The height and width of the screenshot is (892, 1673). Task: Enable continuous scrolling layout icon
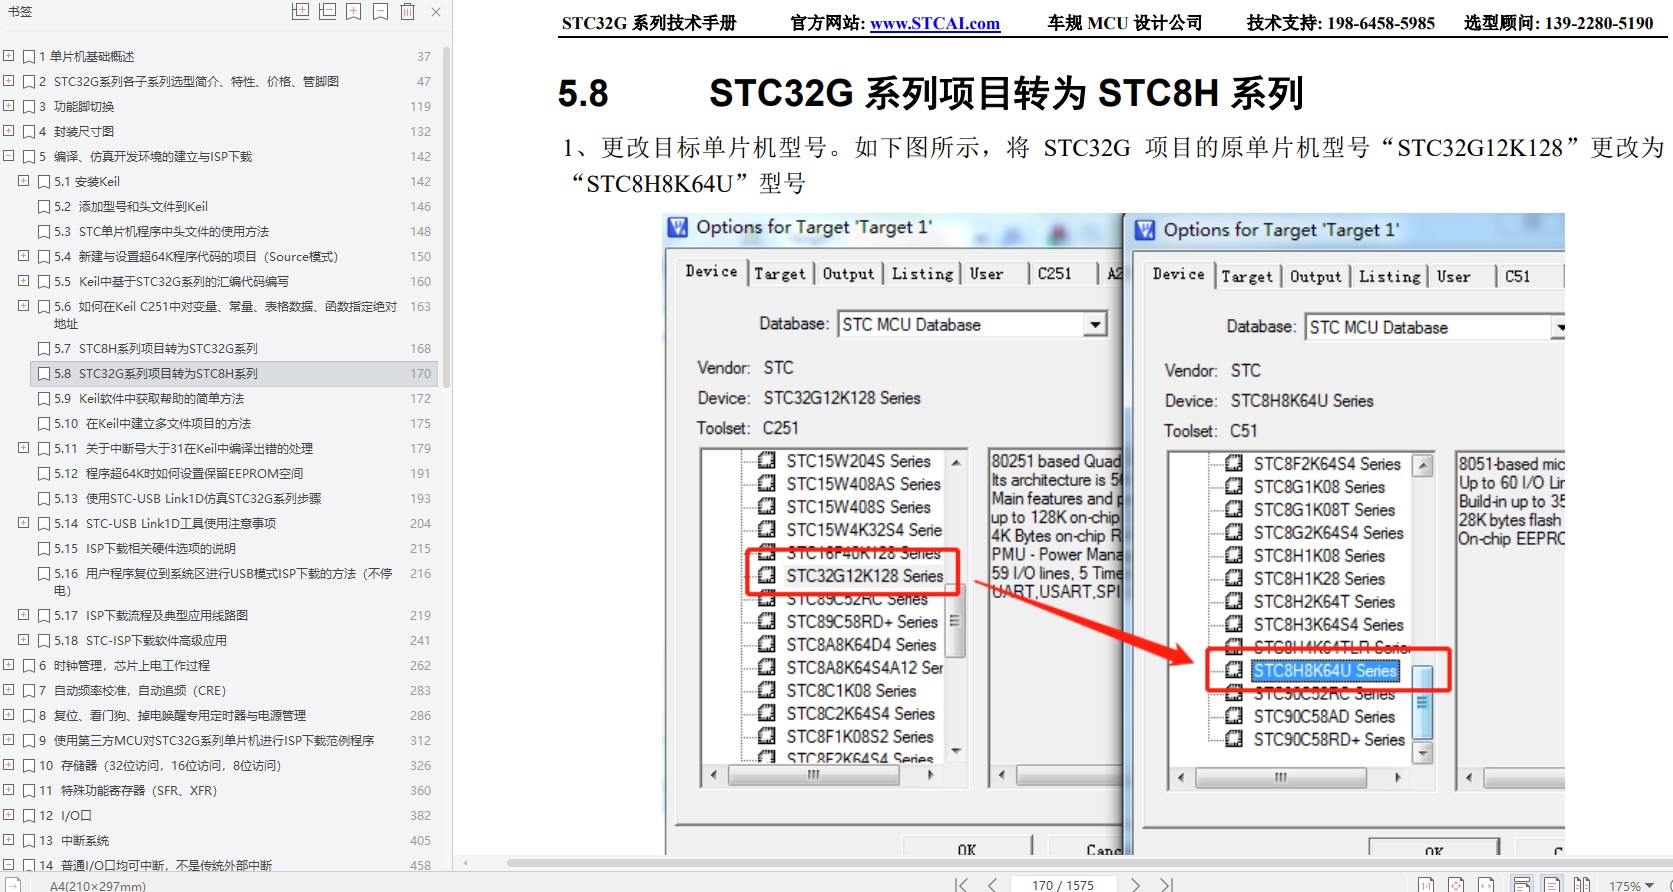tap(1521, 884)
